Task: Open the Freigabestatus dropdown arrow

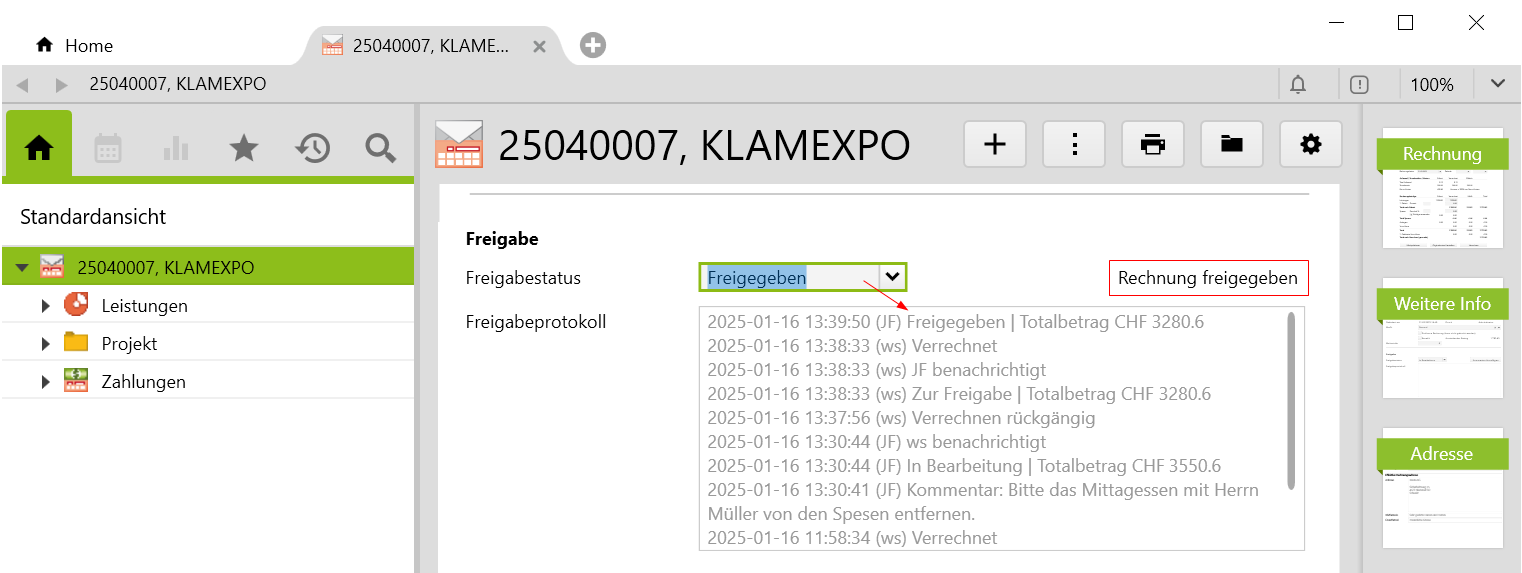Action: 891,277
